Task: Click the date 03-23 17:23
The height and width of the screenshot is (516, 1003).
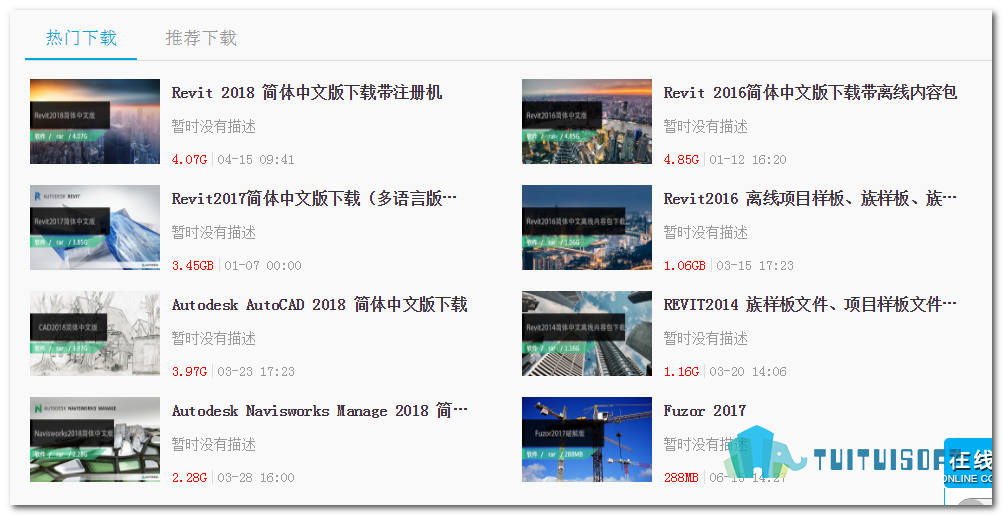Action: point(256,371)
